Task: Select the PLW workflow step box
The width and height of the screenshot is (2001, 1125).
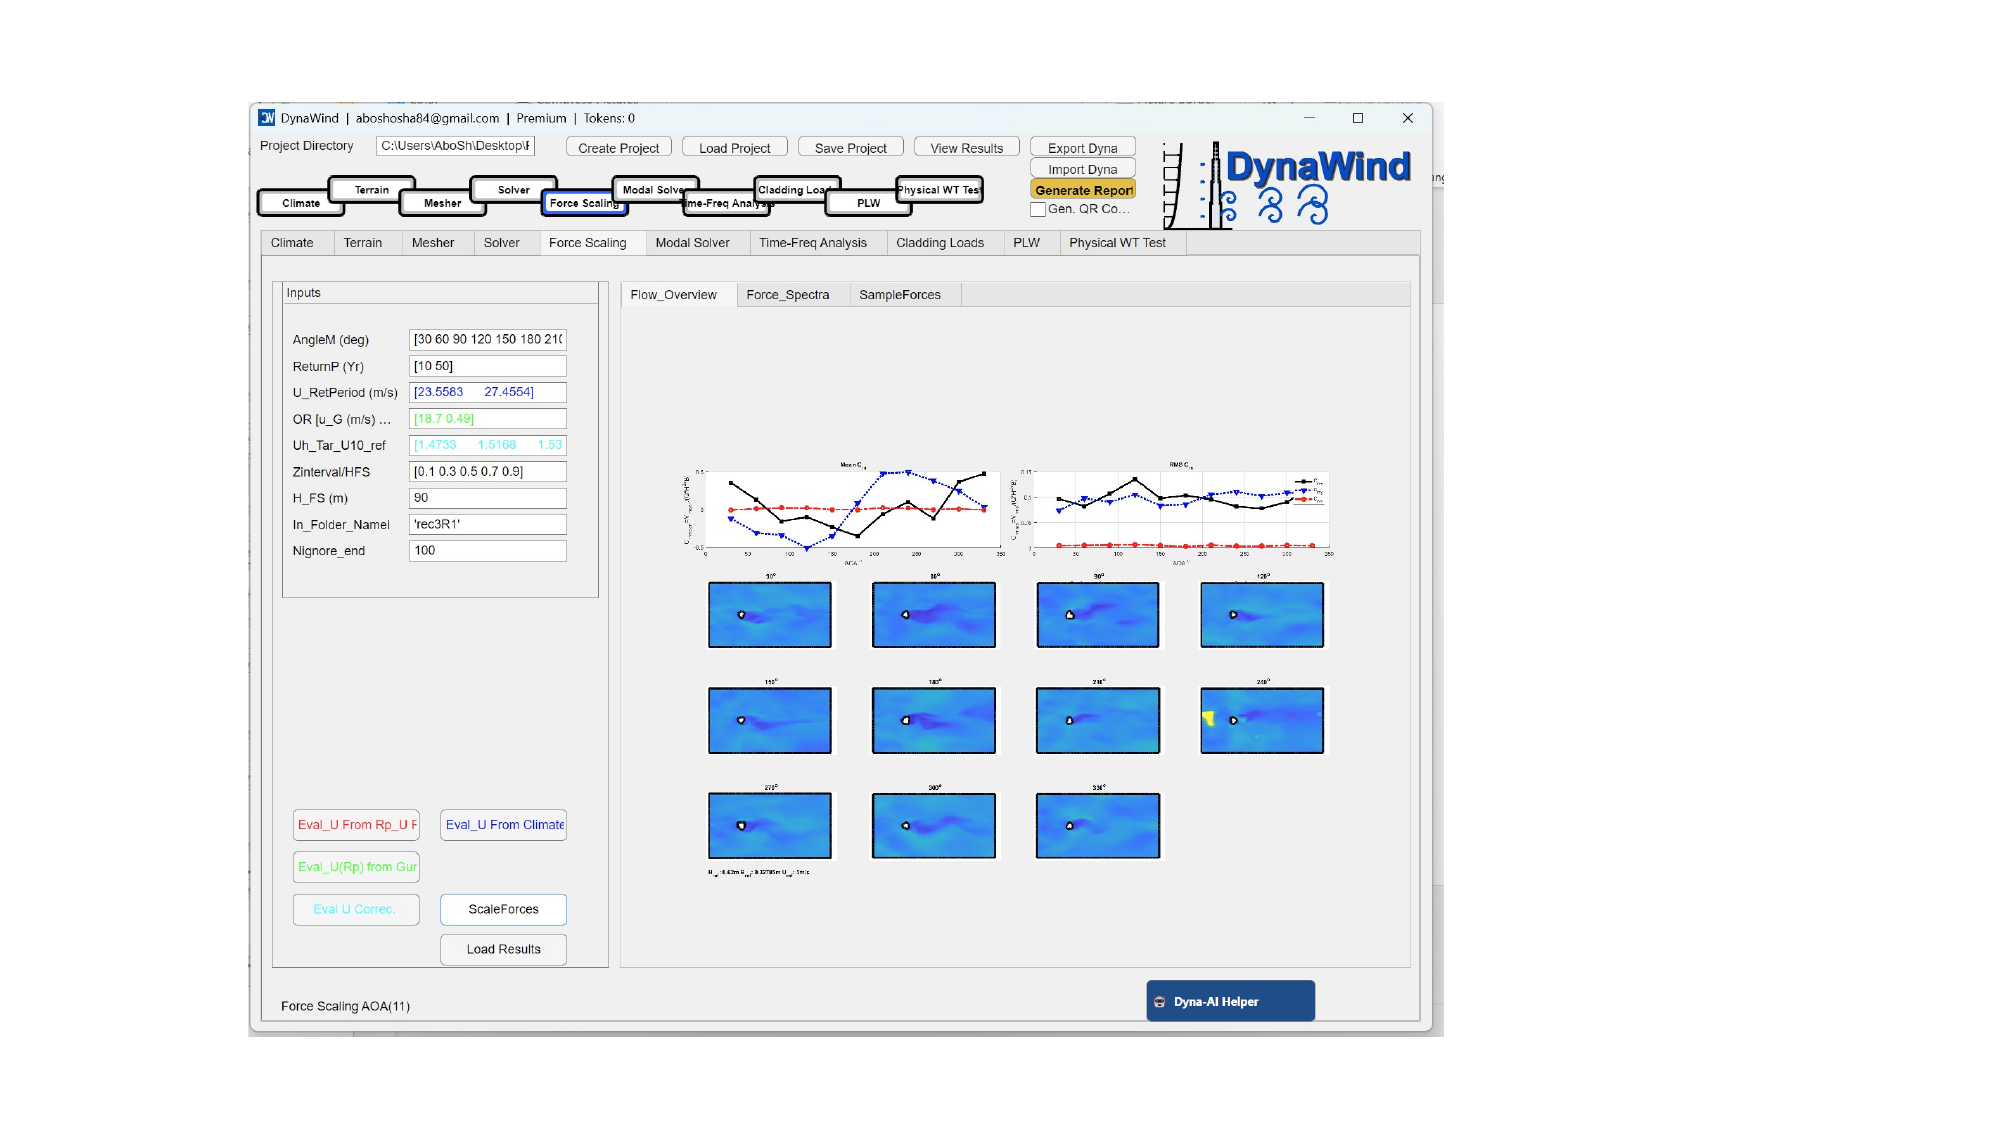Action: click(868, 203)
